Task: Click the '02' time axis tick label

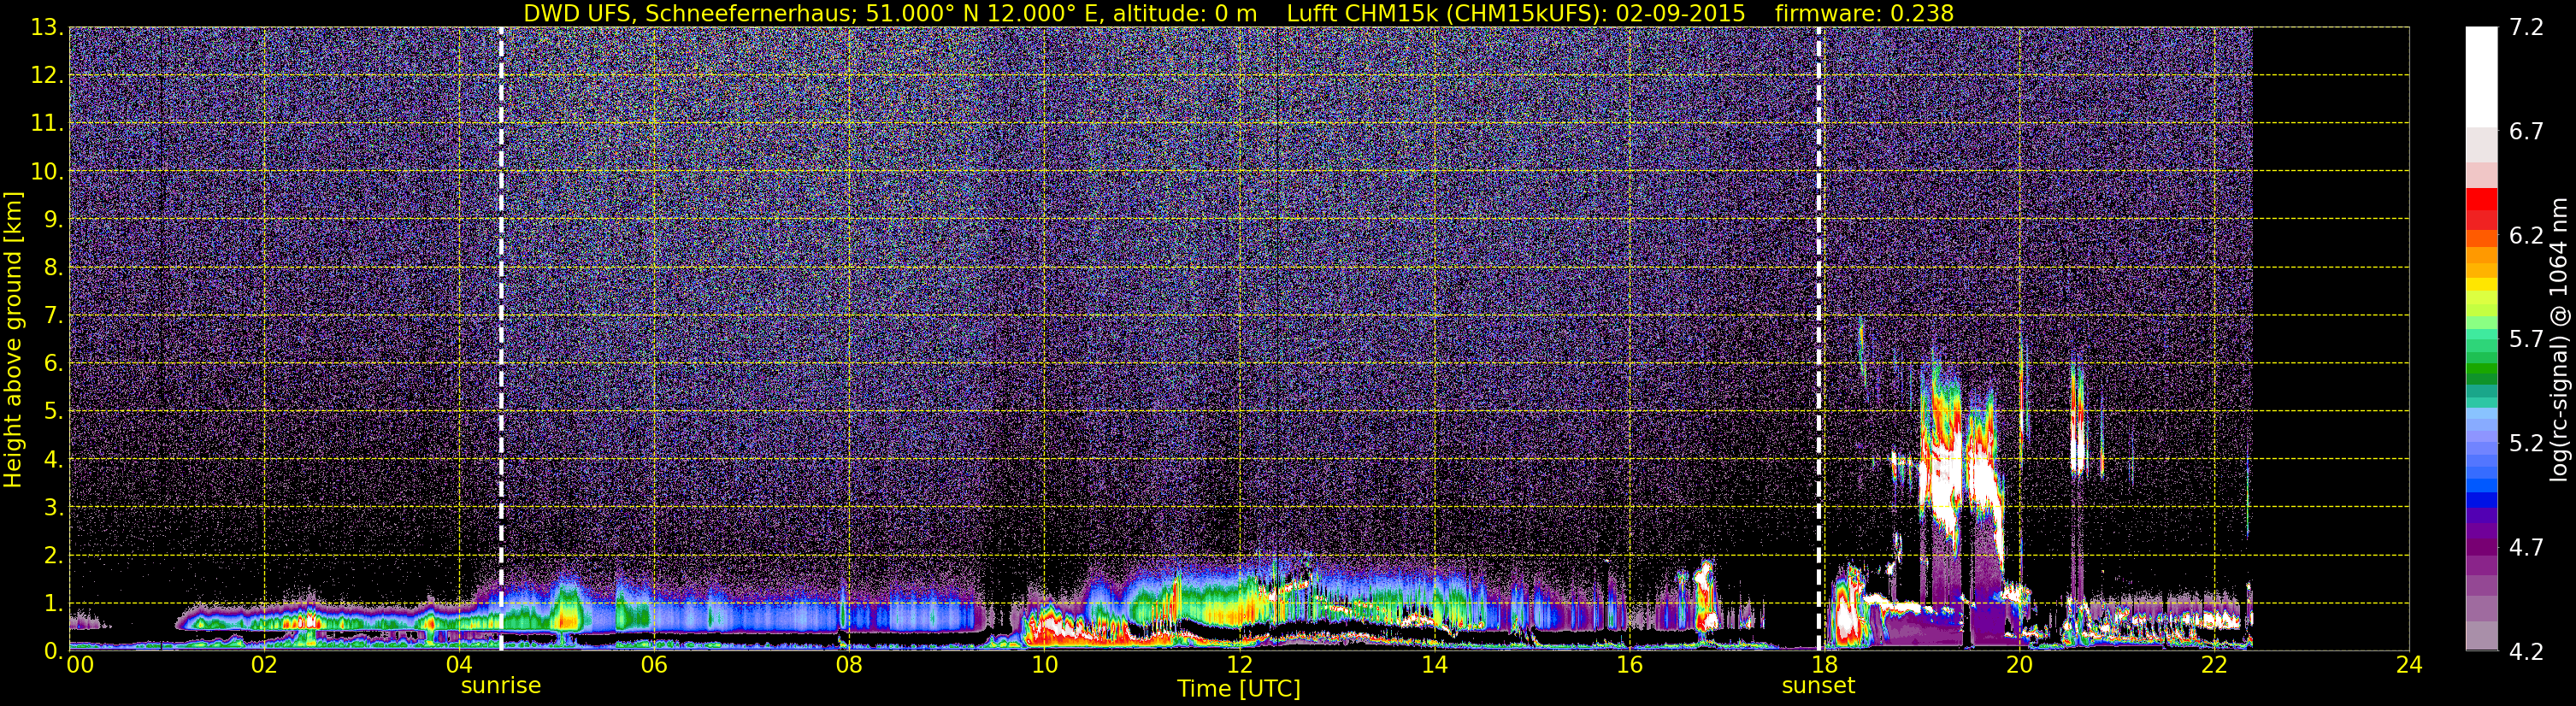Action: click(x=263, y=665)
